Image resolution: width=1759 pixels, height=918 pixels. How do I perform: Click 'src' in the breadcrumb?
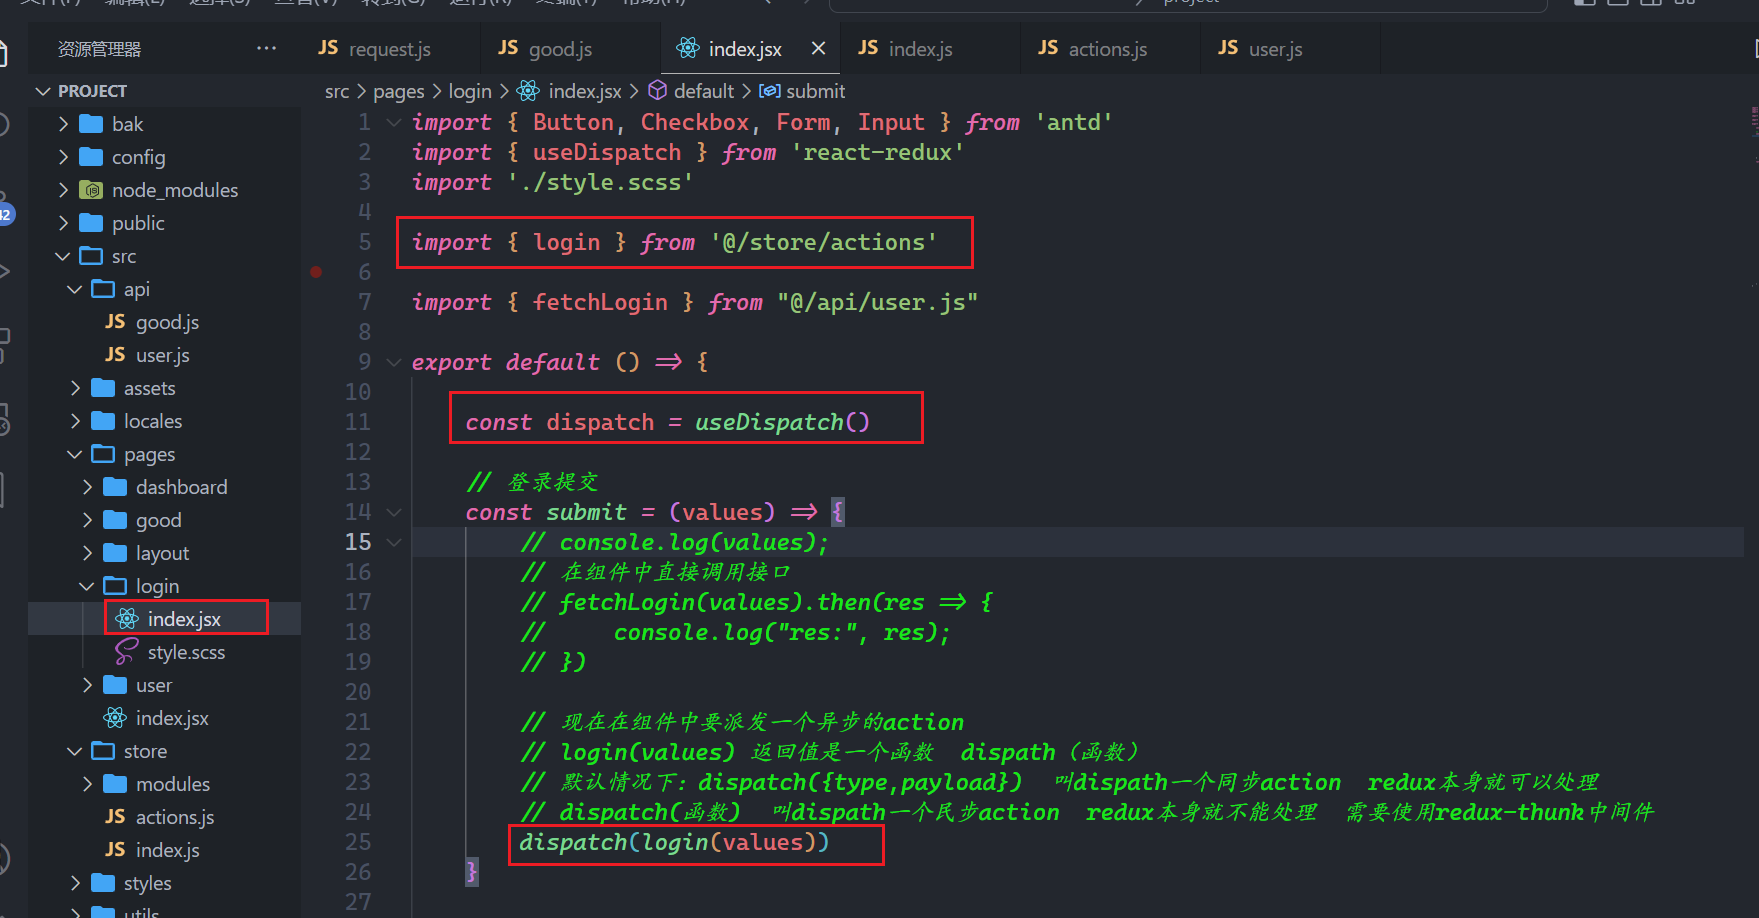click(337, 91)
